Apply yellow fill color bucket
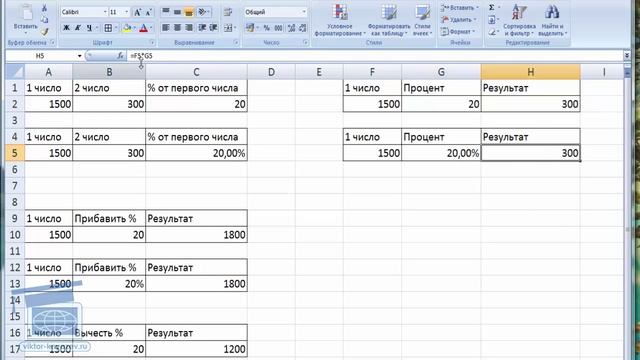Screen dimensions: 640x360 pyautogui.click(x=127, y=28)
